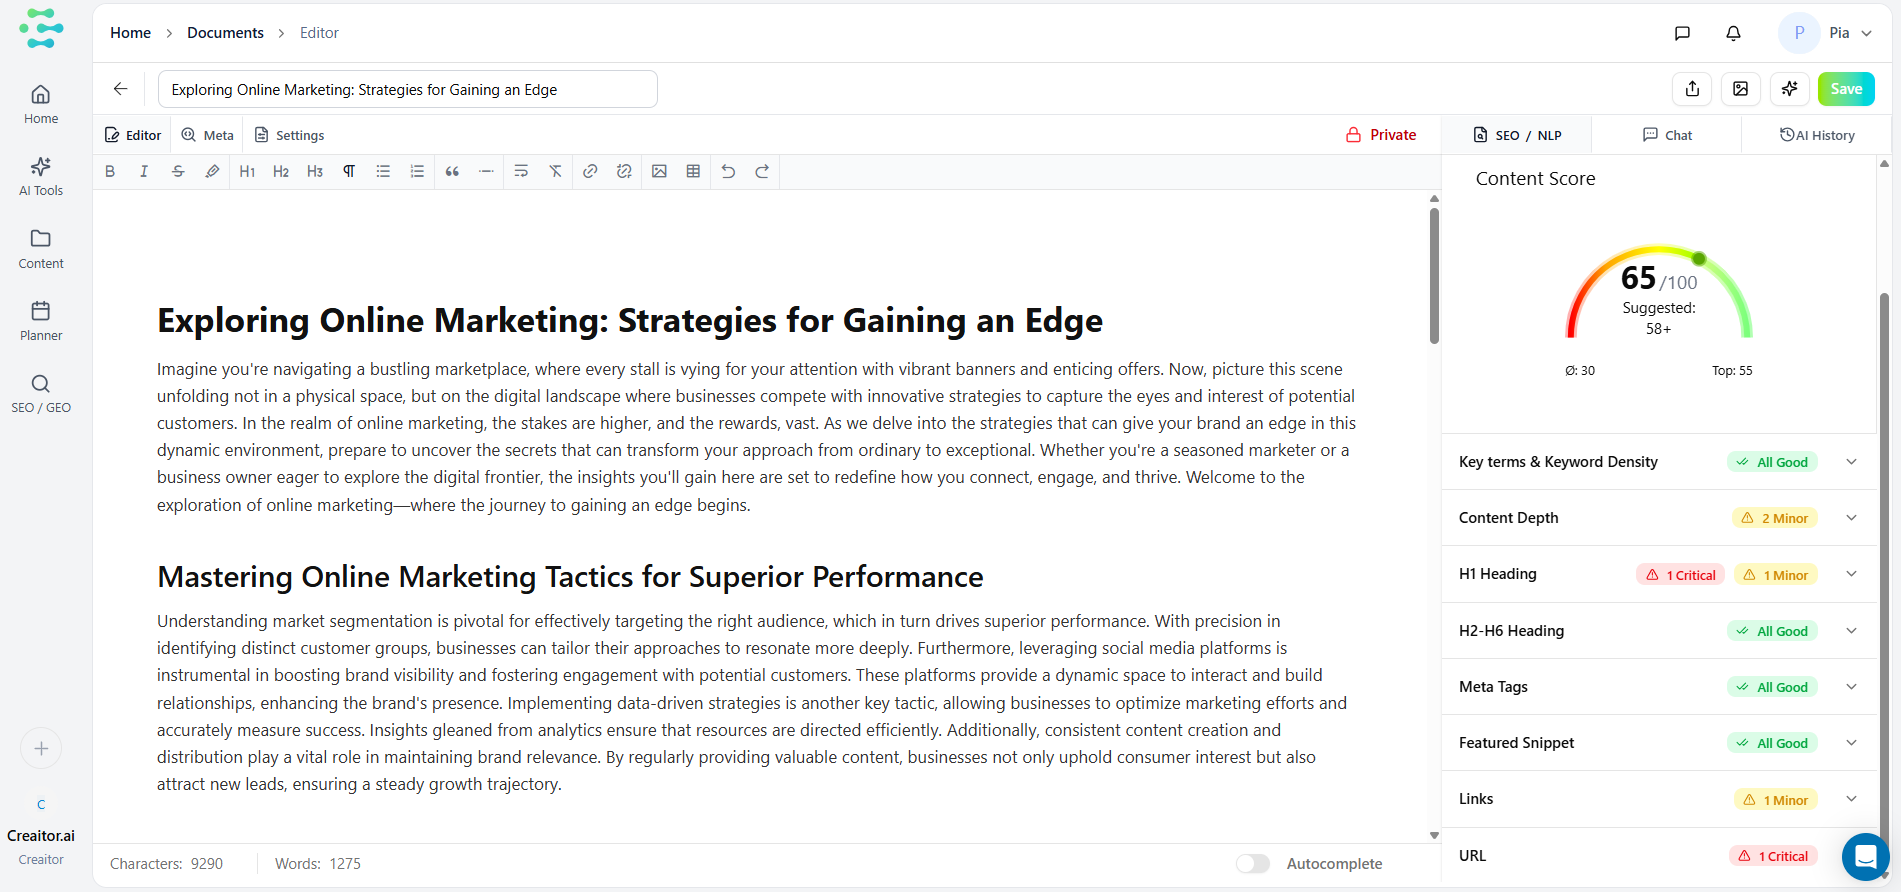
Task: Click the strikethrough formatting icon
Action: click(x=178, y=172)
